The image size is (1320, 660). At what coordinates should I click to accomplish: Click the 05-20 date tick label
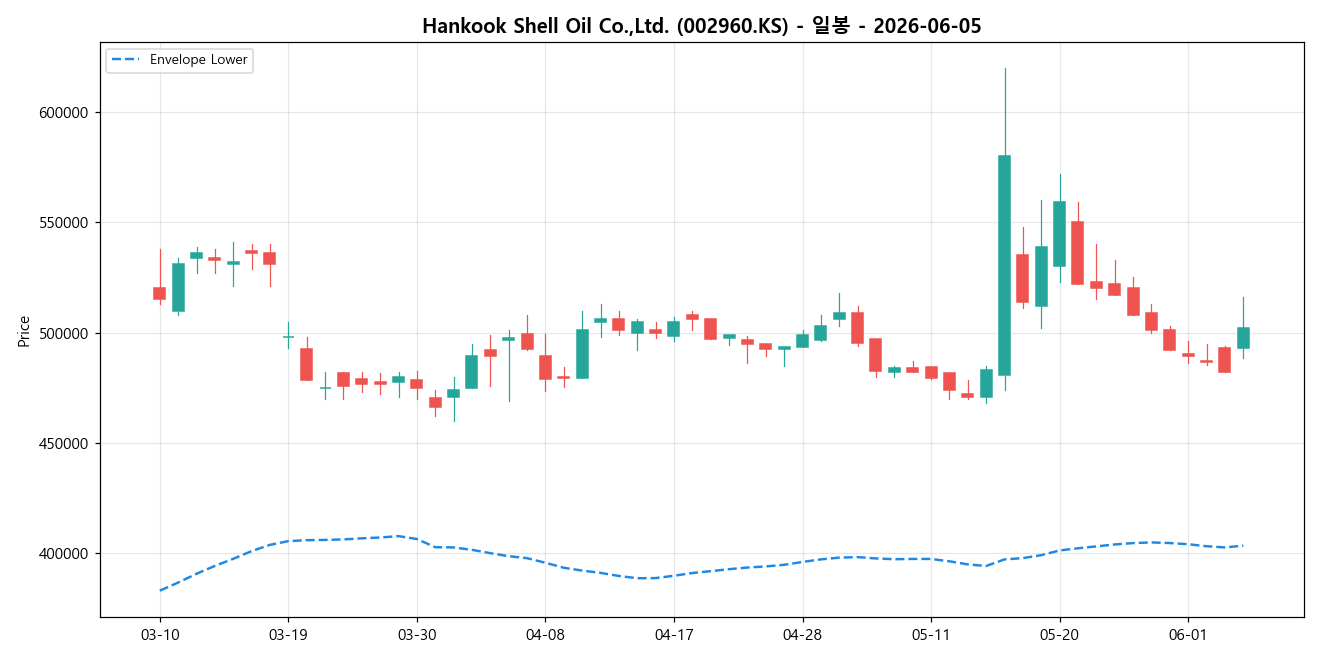pyautogui.click(x=1059, y=635)
